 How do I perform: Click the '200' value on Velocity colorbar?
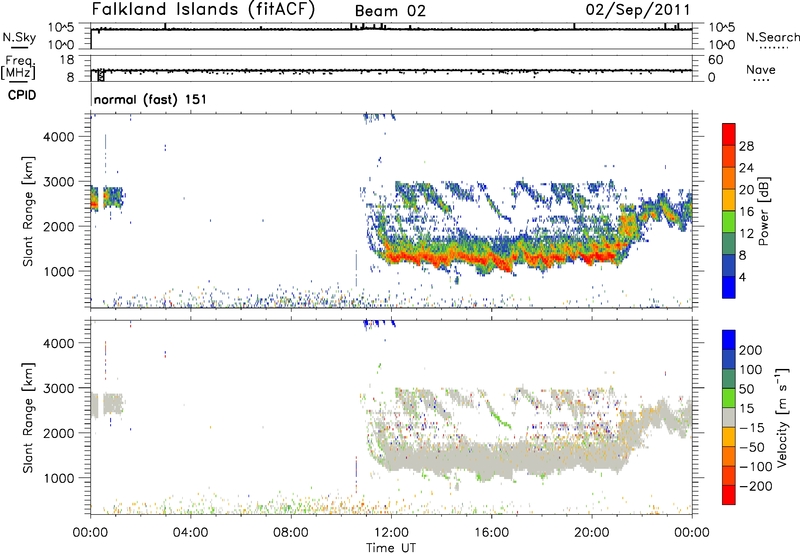click(x=751, y=350)
